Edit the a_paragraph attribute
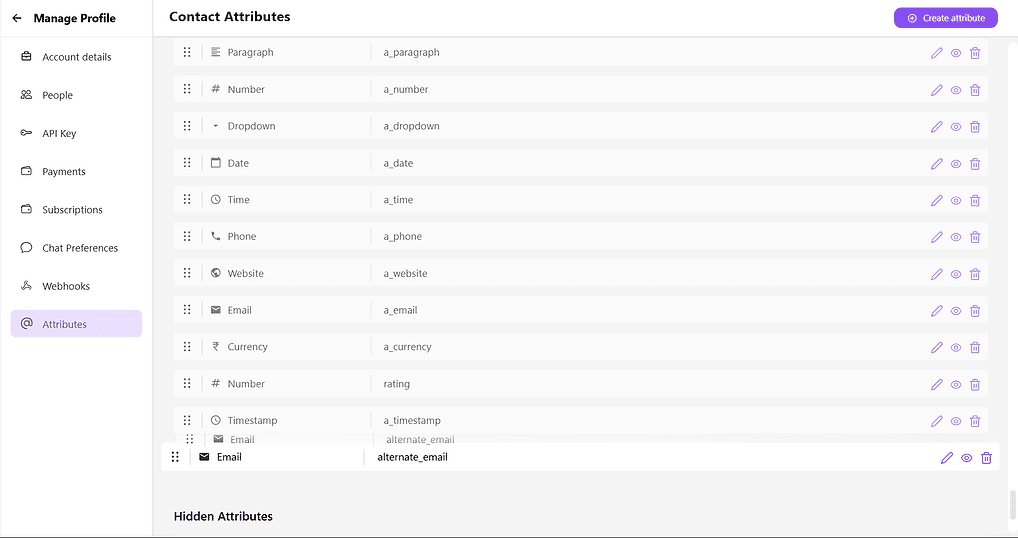Image resolution: width=1018 pixels, height=538 pixels. tap(936, 53)
